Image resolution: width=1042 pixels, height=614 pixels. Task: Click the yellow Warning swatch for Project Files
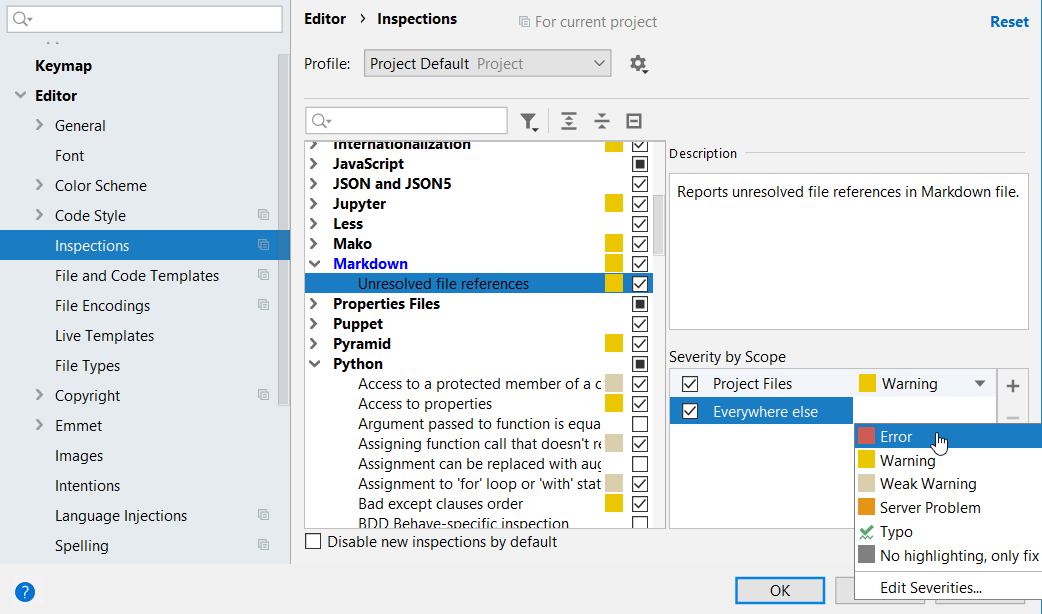(867, 384)
